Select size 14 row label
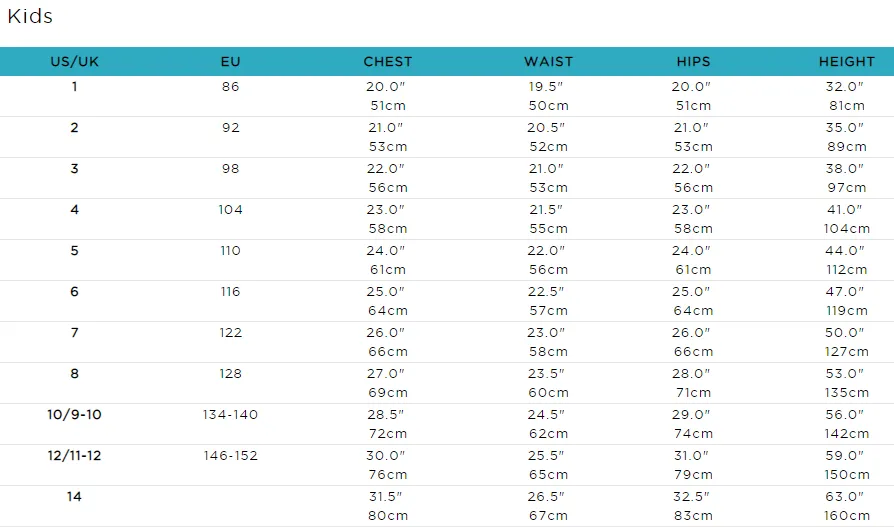 click(74, 497)
